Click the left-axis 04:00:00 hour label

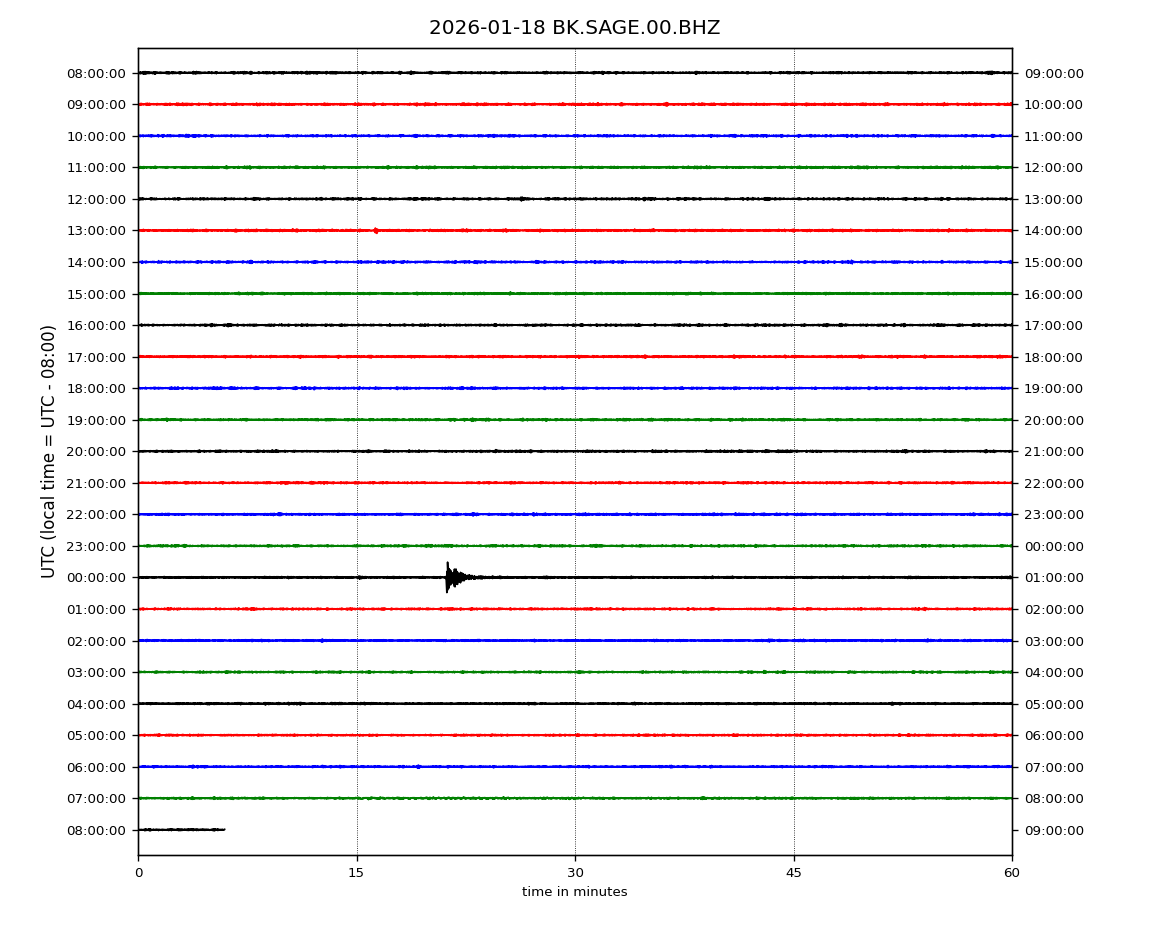point(97,704)
